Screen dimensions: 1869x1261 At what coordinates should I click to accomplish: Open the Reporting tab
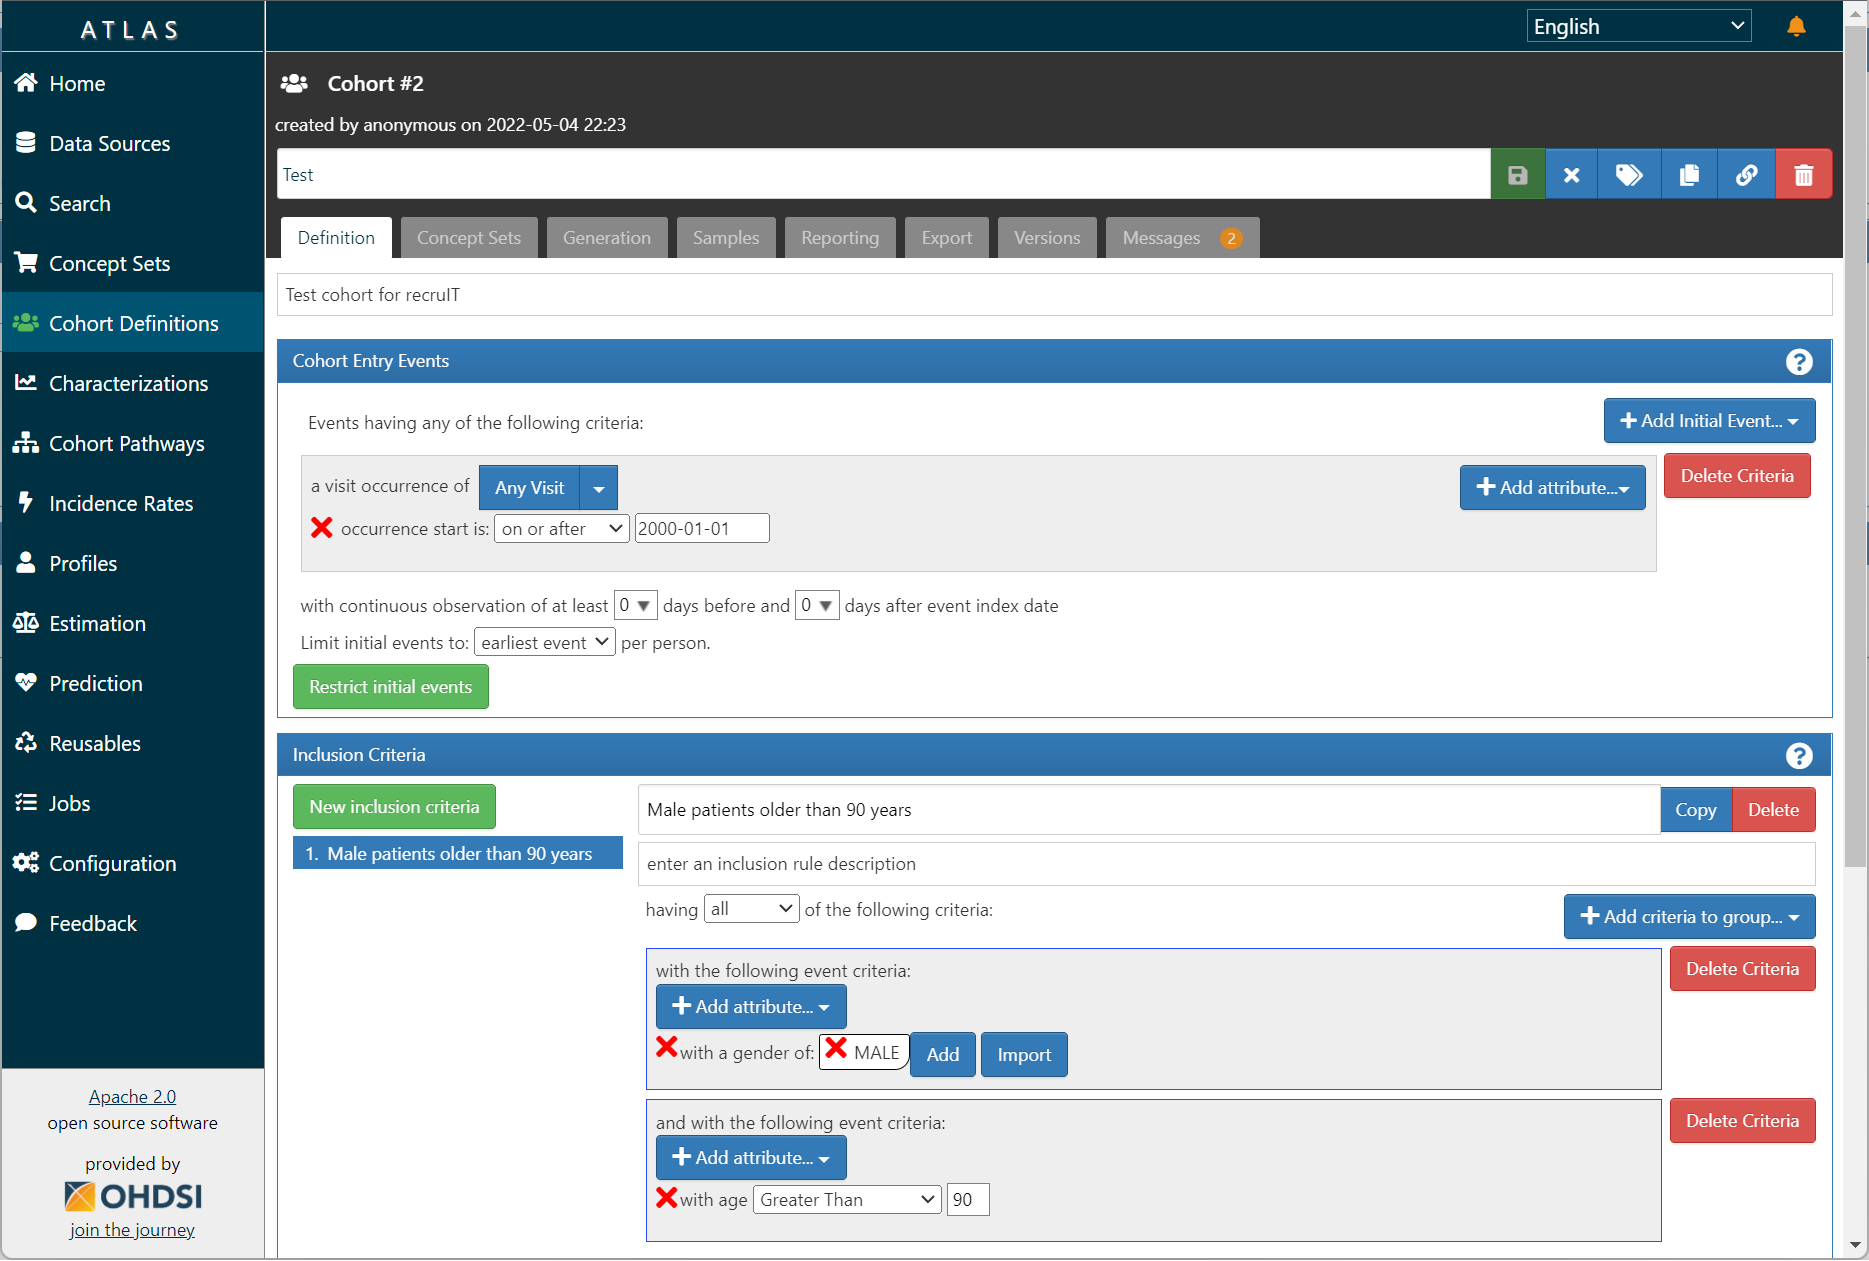(x=840, y=238)
